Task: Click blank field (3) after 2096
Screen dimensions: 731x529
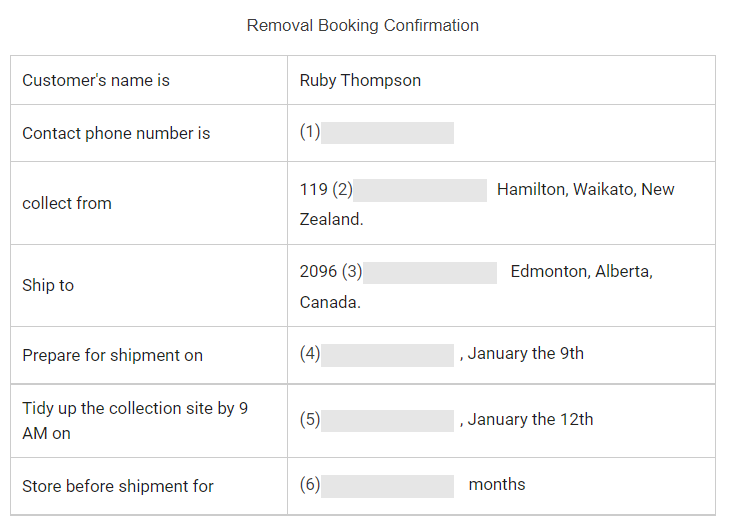Action: tap(429, 272)
